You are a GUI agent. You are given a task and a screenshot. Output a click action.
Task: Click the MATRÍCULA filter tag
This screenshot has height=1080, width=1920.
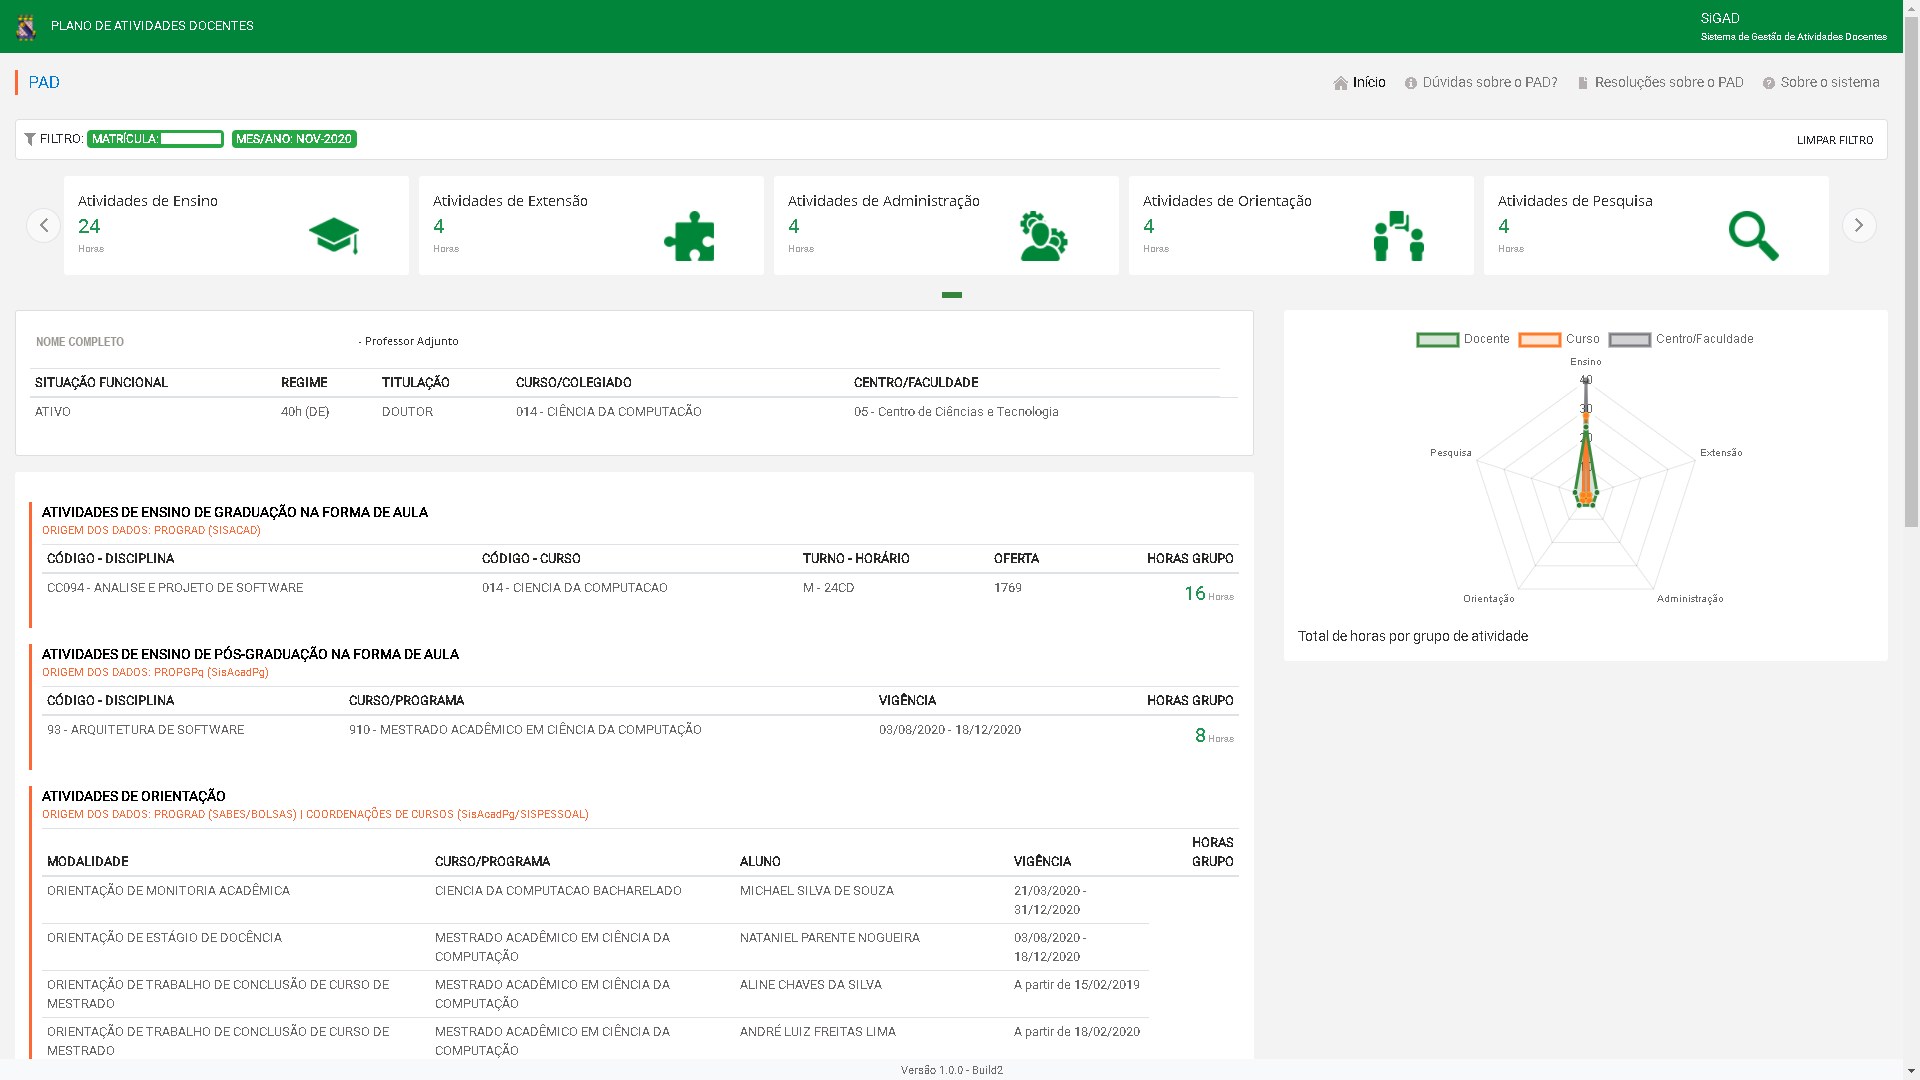point(155,139)
